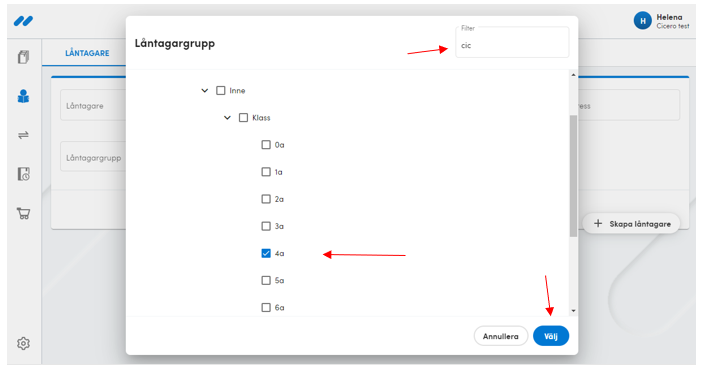Uncheck the 4a class checkbox
The height and width of the screenshot is (368, 701).
click(266, 254)
